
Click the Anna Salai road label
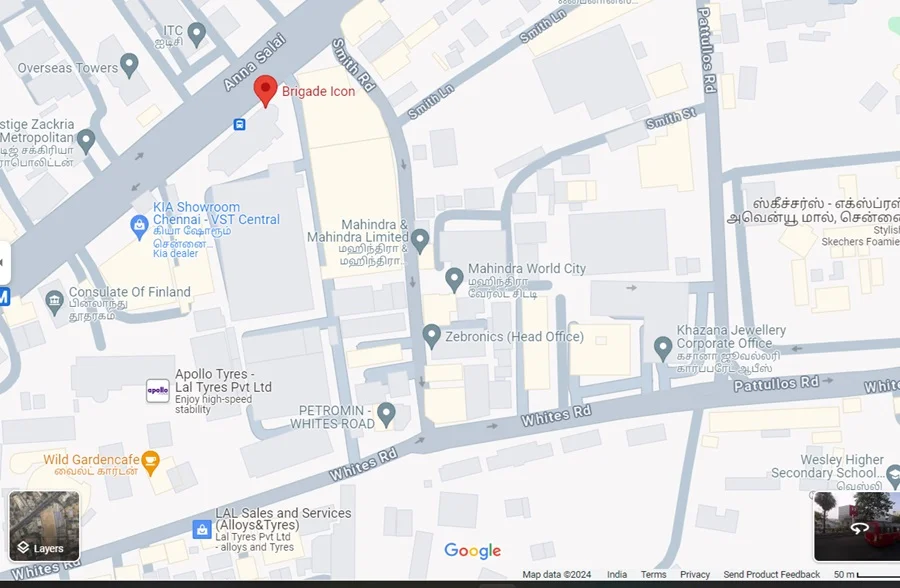pyautogui.click(x=254, y=63)
